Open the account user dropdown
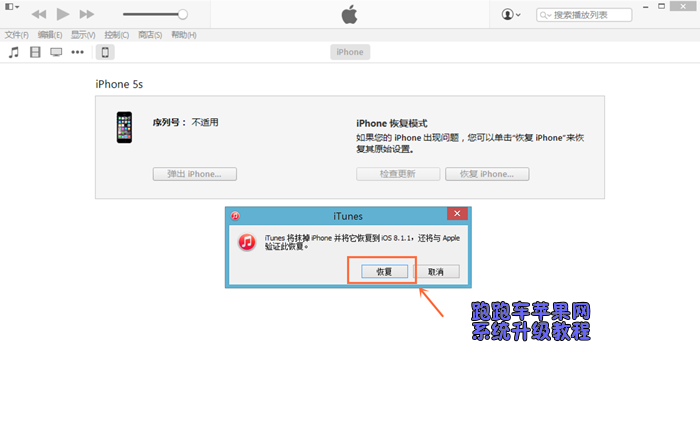Image resolution: width=700 pixels, height=444 pixels. [x=511, y=14]
